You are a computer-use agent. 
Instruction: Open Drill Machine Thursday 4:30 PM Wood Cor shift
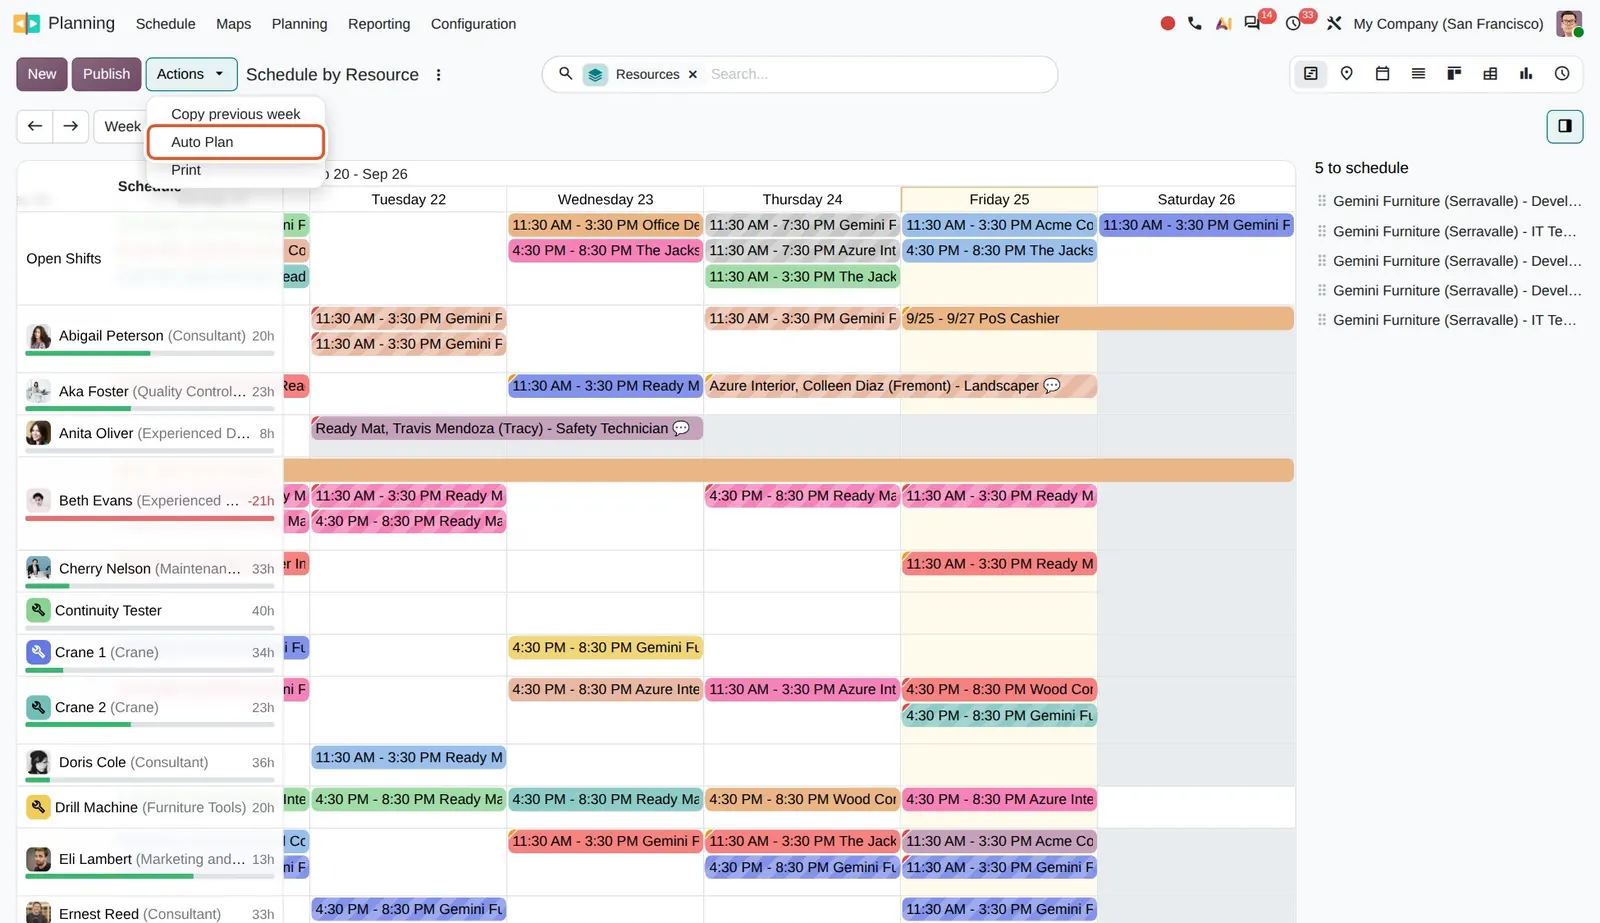tap(802, 799)
